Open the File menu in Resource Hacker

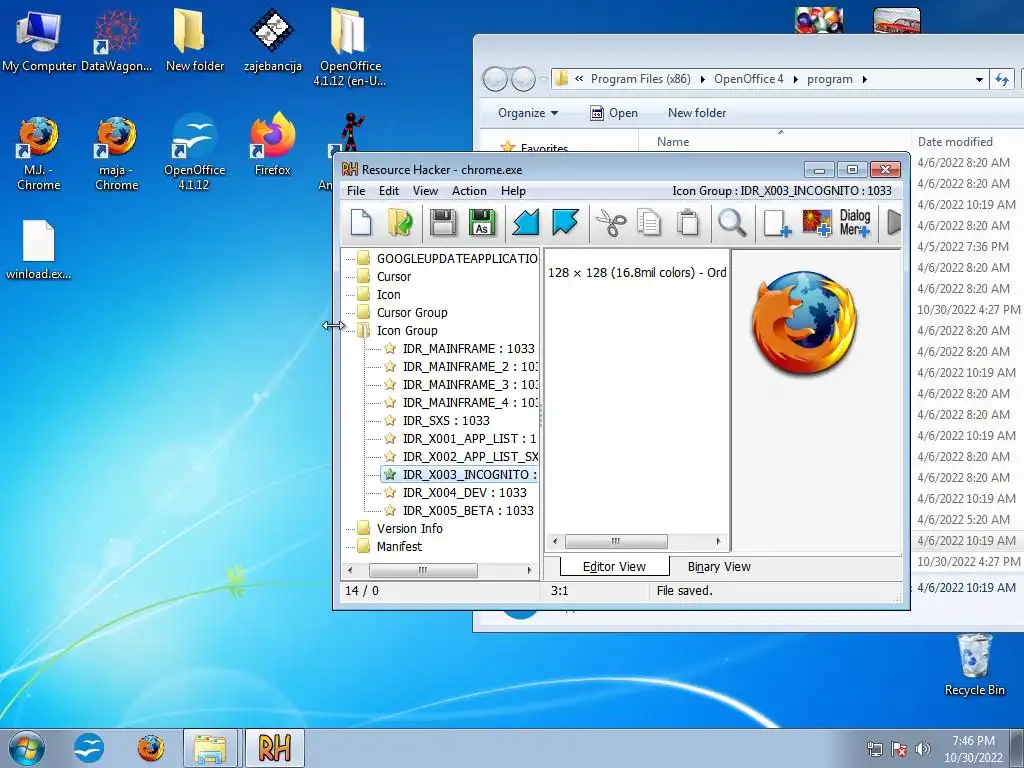pyautogui.click(x=356, y=191)
